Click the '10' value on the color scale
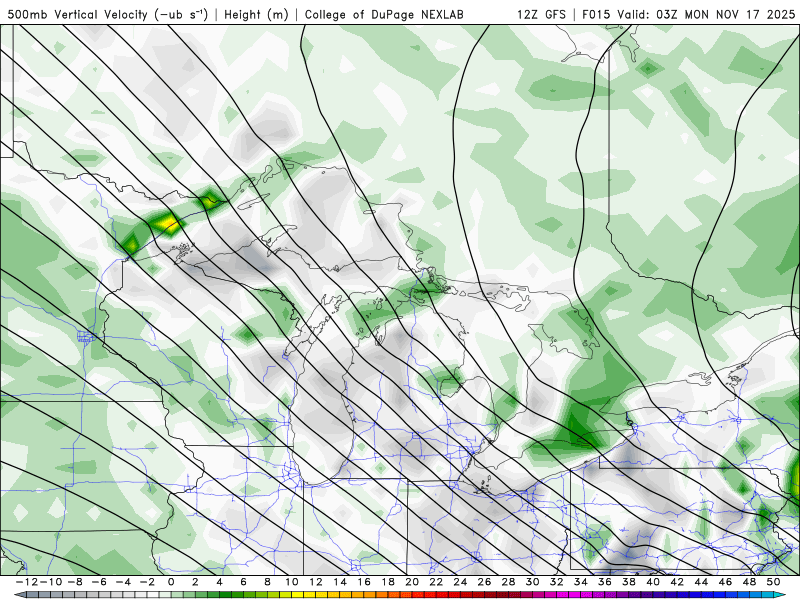 291,582
